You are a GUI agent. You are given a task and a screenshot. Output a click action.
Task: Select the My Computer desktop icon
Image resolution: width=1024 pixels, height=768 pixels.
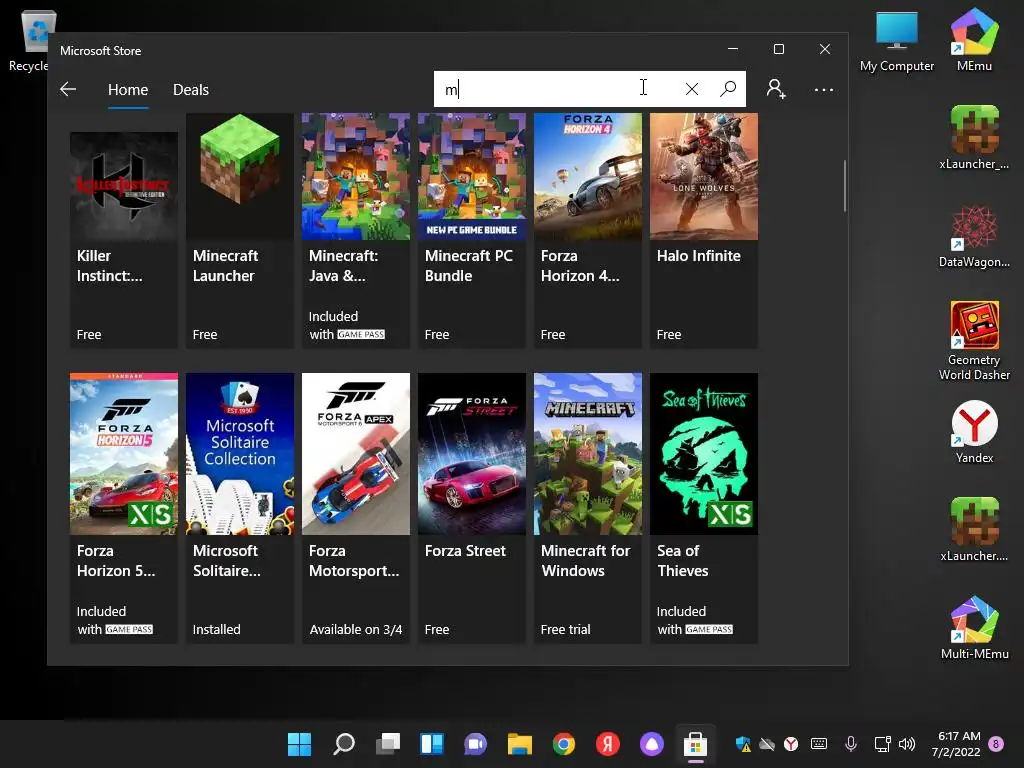pyautogui.click(x=897, y=41)
